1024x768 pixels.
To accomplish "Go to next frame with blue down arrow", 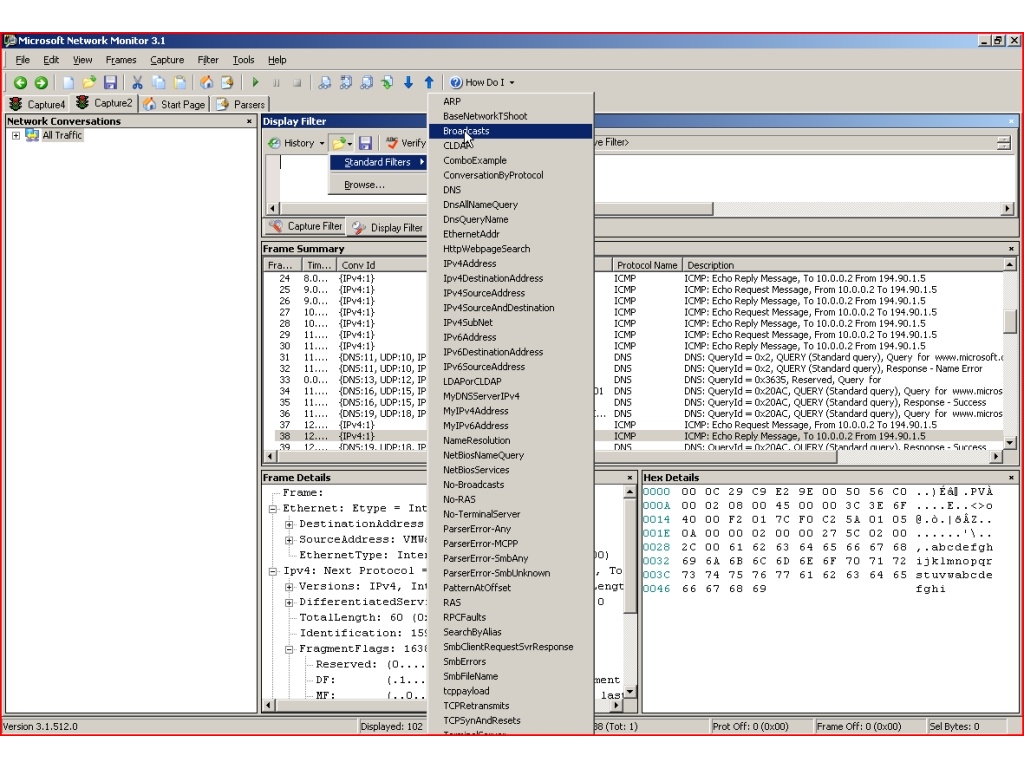I will pos(408,82).
